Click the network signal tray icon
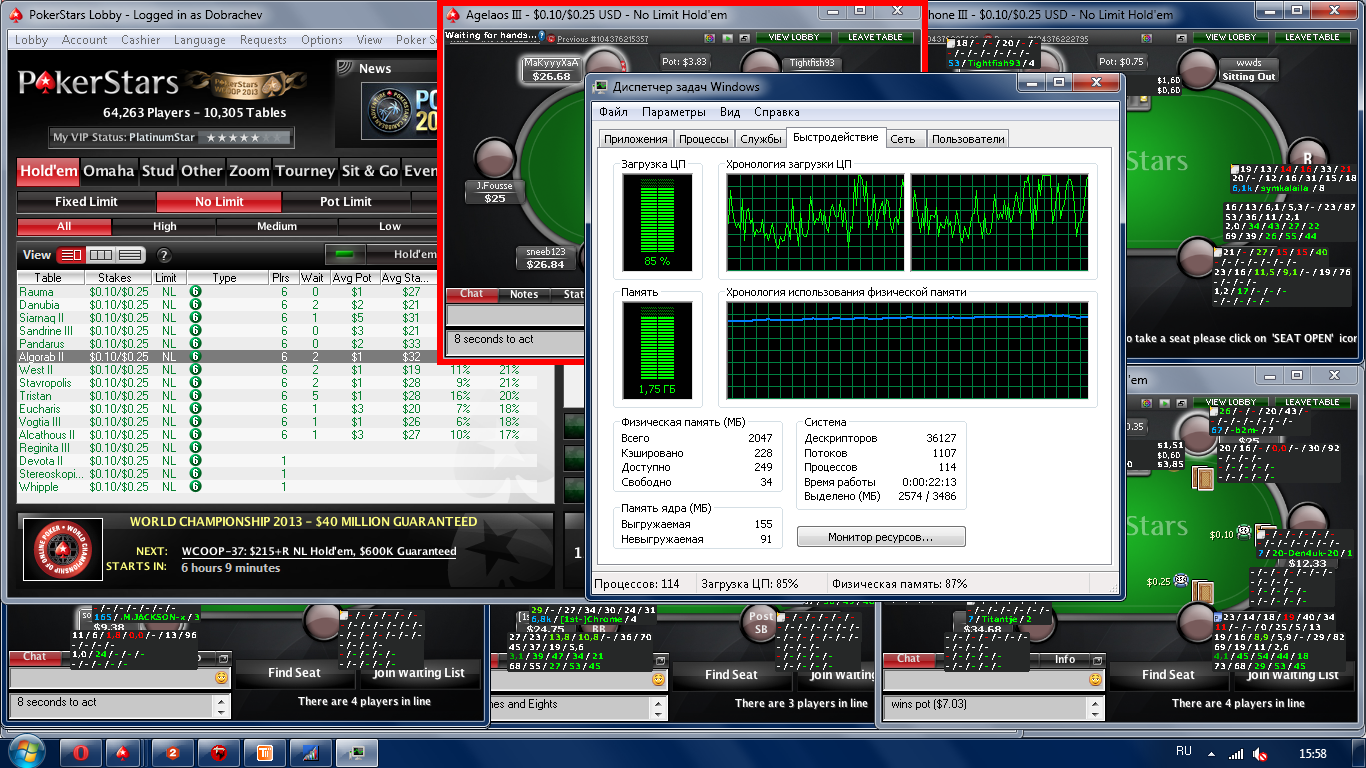The image size is (1366, 768). 1236,753
